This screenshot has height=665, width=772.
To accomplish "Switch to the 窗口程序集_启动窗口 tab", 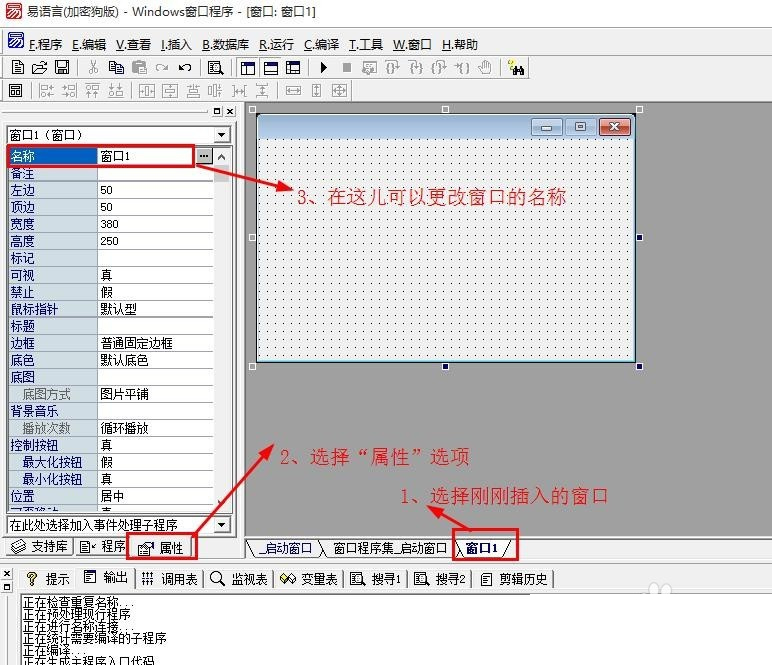I will (x=389, y=548).
